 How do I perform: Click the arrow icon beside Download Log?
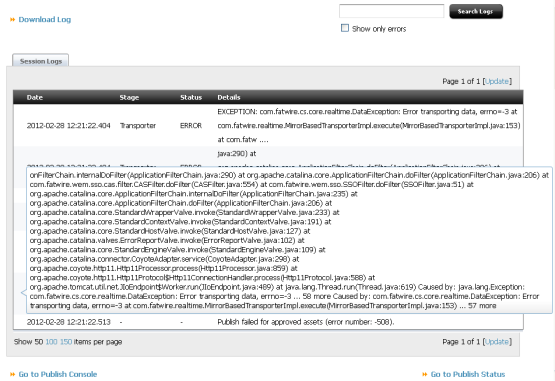pyautogui.click(x=13, y=19)
